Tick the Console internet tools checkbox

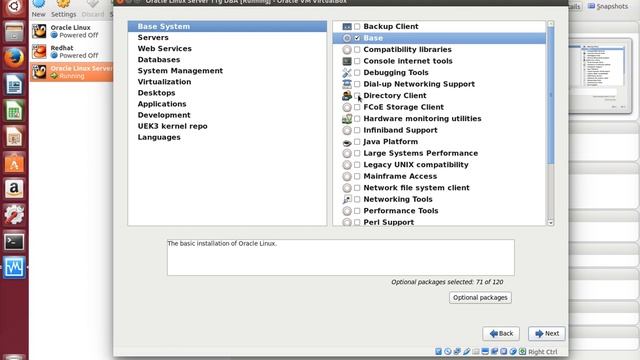click(x=357, y=61)
